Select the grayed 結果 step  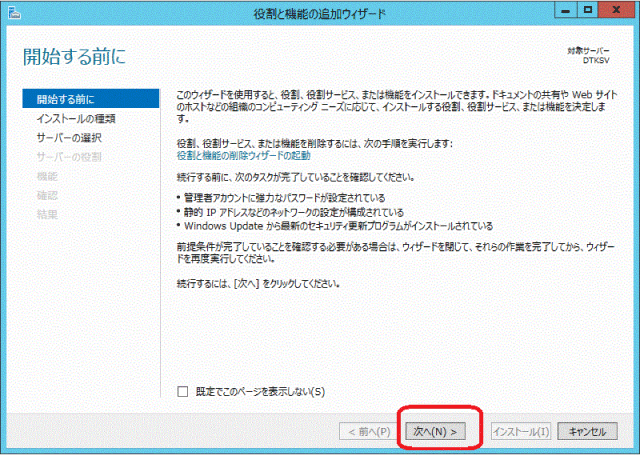point(47,215)
